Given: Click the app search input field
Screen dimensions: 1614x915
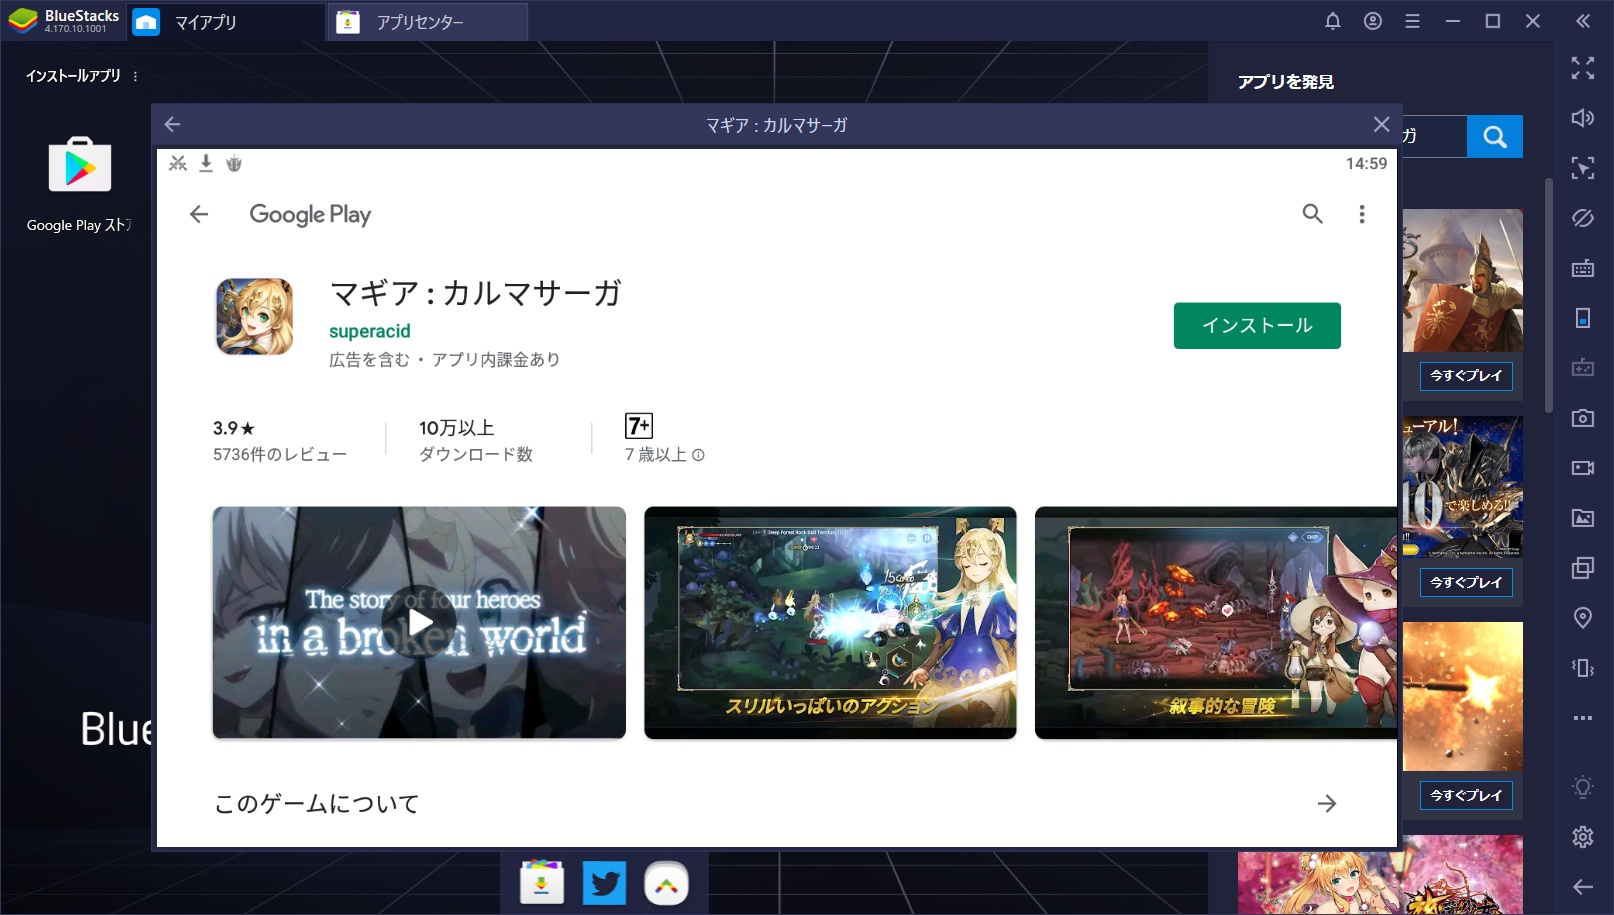Looking at the screenshot, I should (x=1434, y=137).
